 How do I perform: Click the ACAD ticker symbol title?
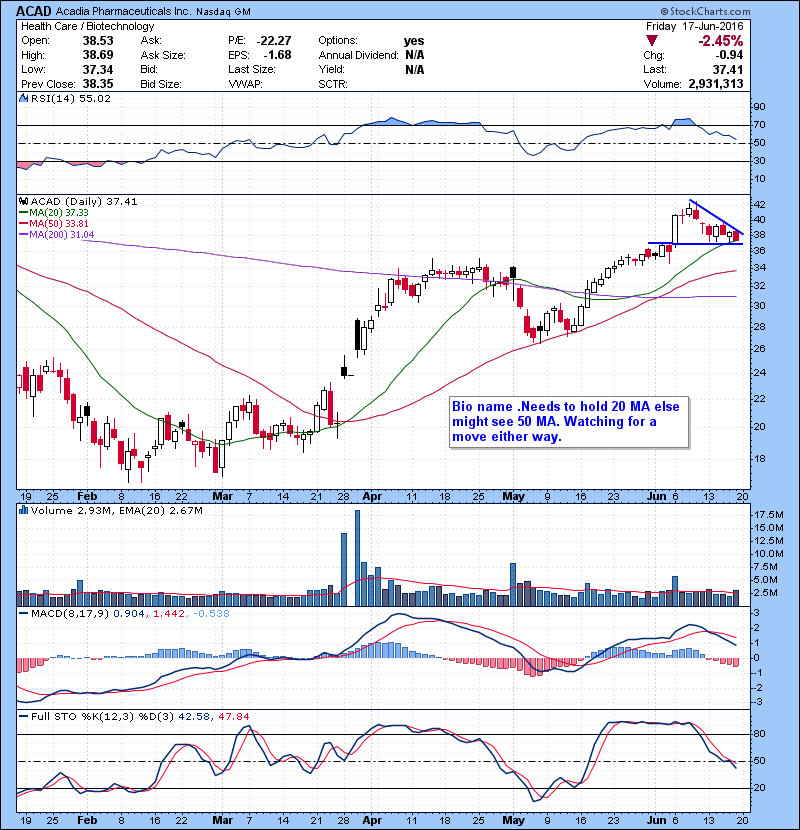point(34,11)
